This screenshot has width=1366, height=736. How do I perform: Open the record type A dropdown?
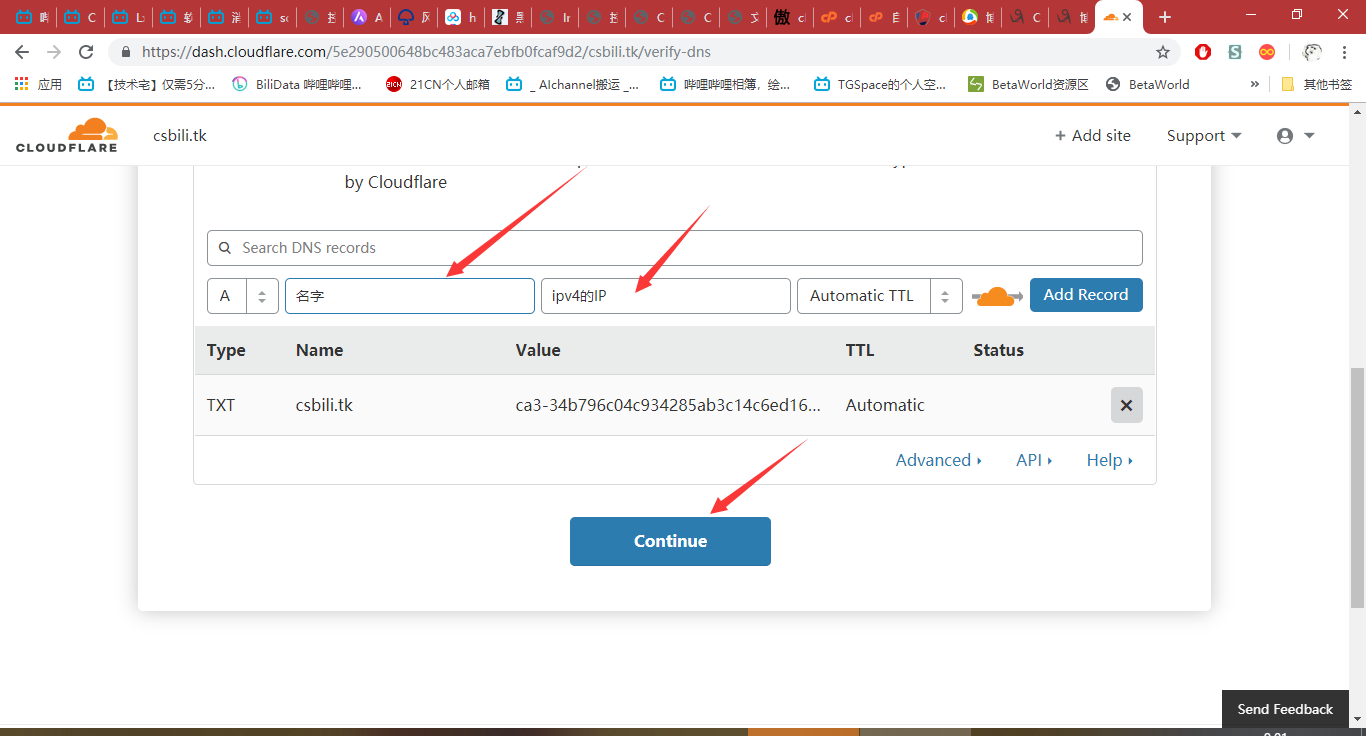tap(242, 296)
